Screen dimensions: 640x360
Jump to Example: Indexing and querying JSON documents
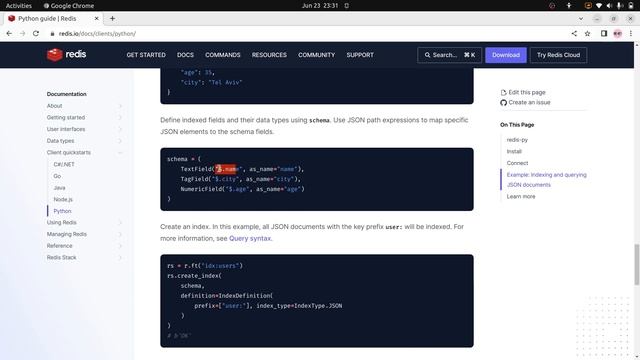point(547,180)
